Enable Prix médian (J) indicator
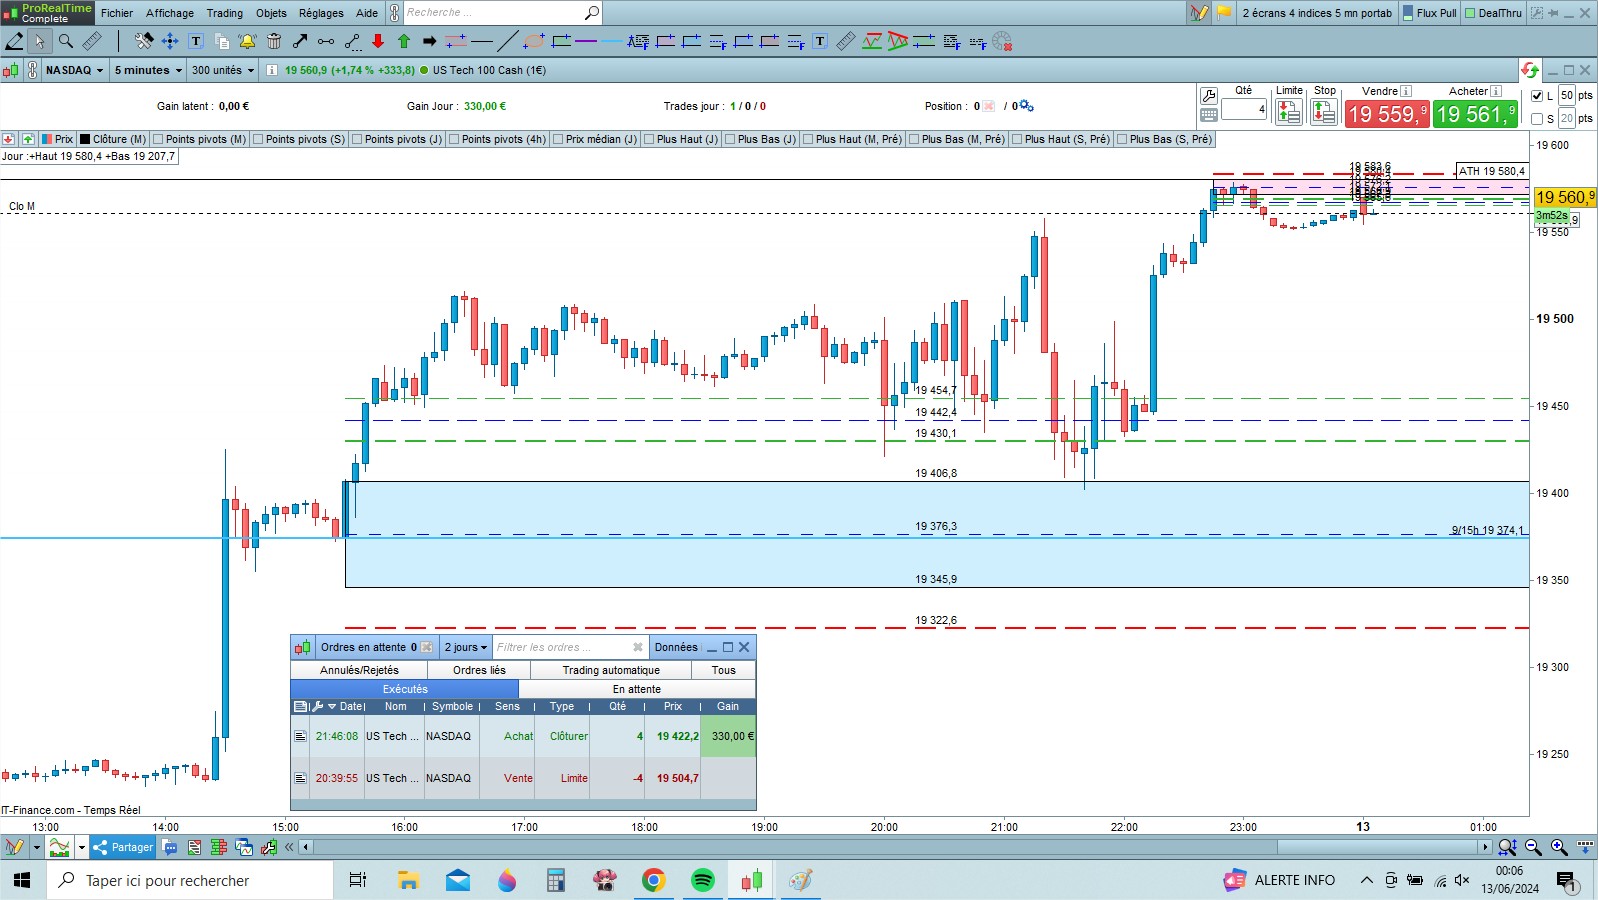This screenshot has width=1598, height=900. 558,139
